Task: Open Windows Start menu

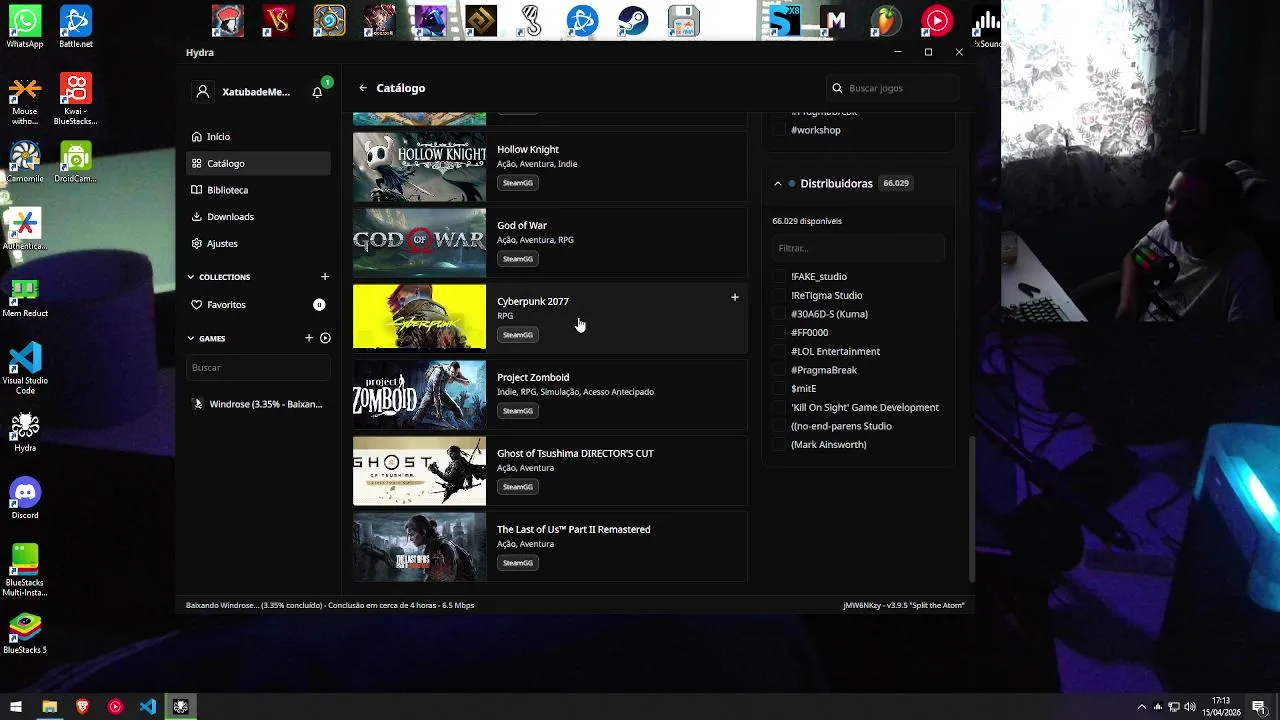Action: 16,707
